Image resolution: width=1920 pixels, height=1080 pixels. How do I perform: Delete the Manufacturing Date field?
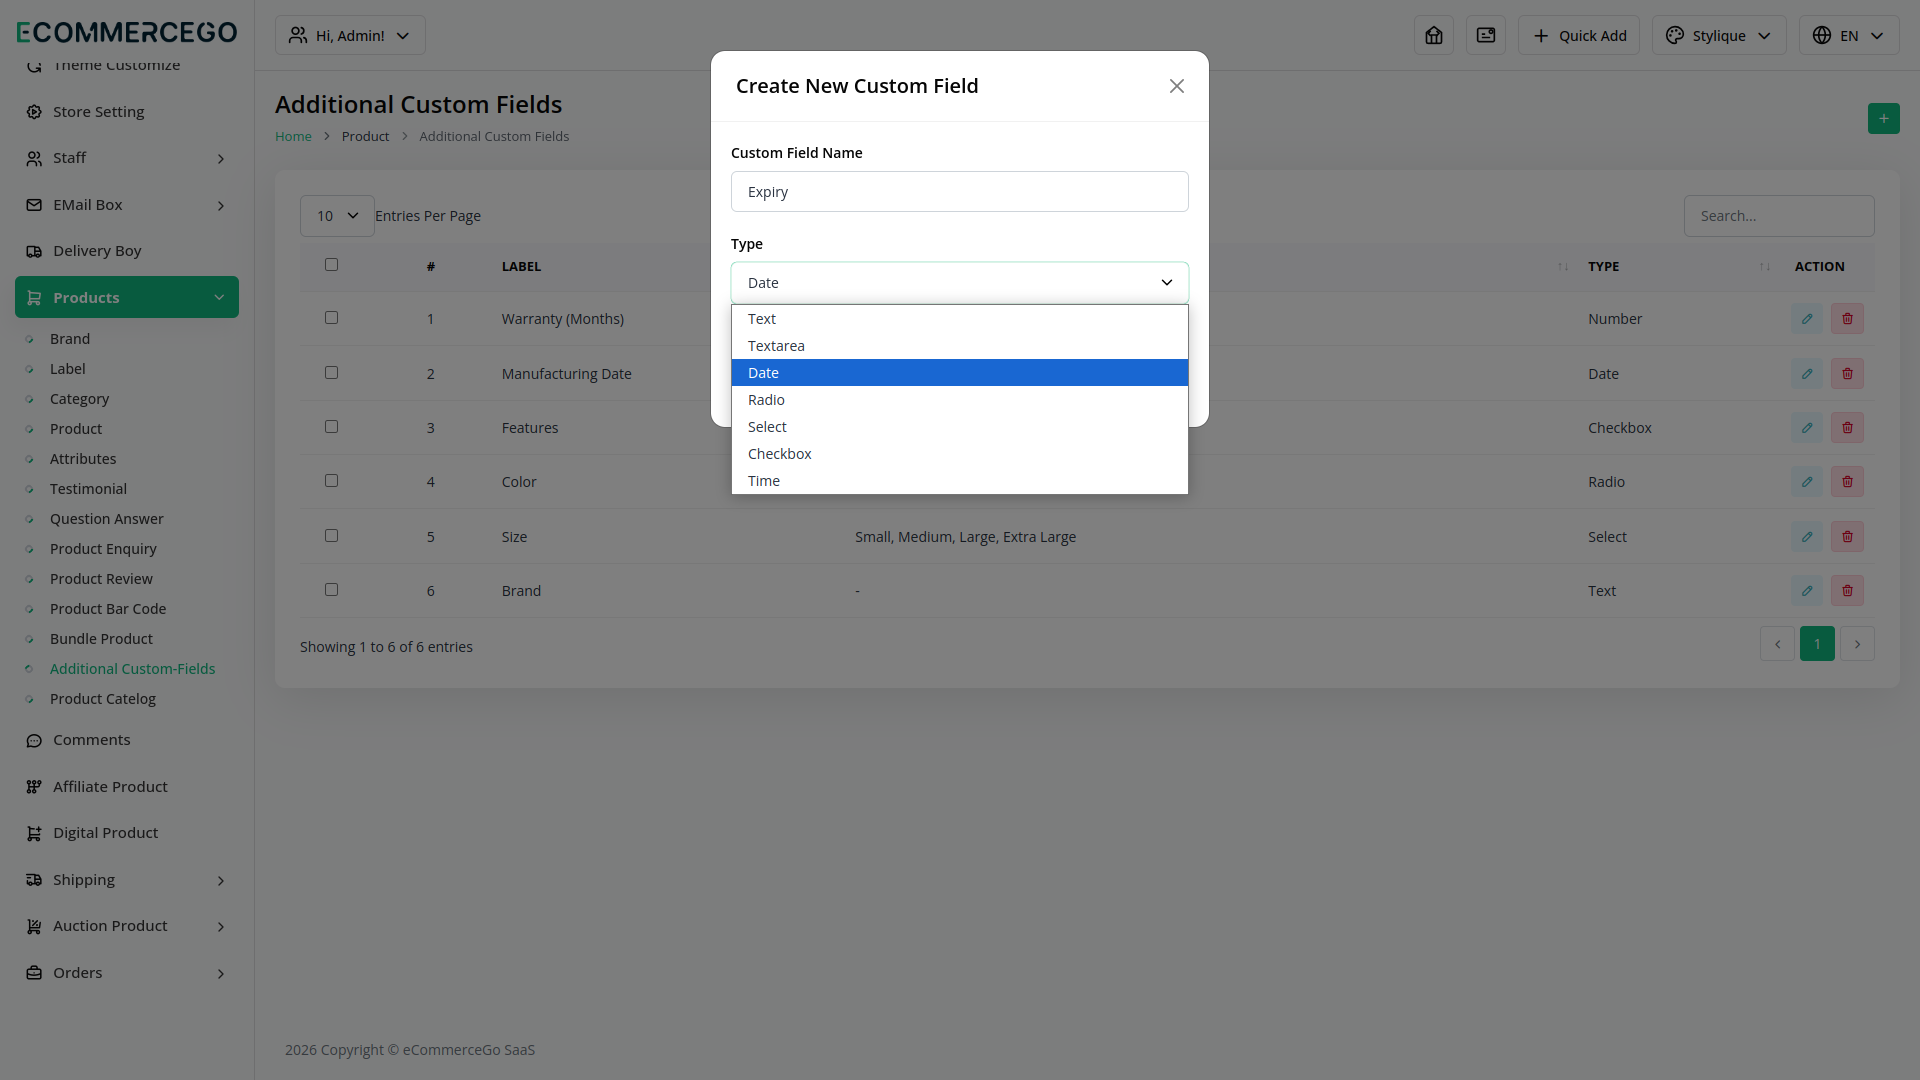point(1847,374)
